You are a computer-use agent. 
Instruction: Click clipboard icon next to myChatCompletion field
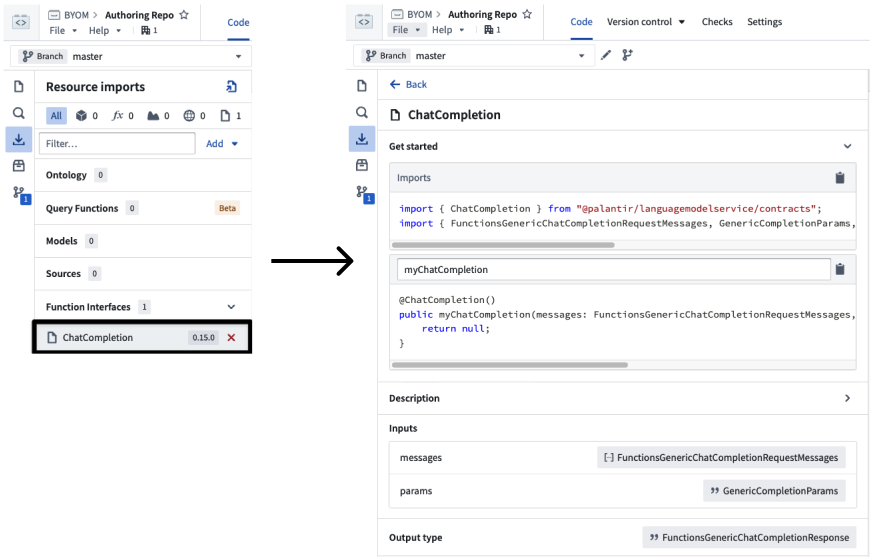pos(840,269)
